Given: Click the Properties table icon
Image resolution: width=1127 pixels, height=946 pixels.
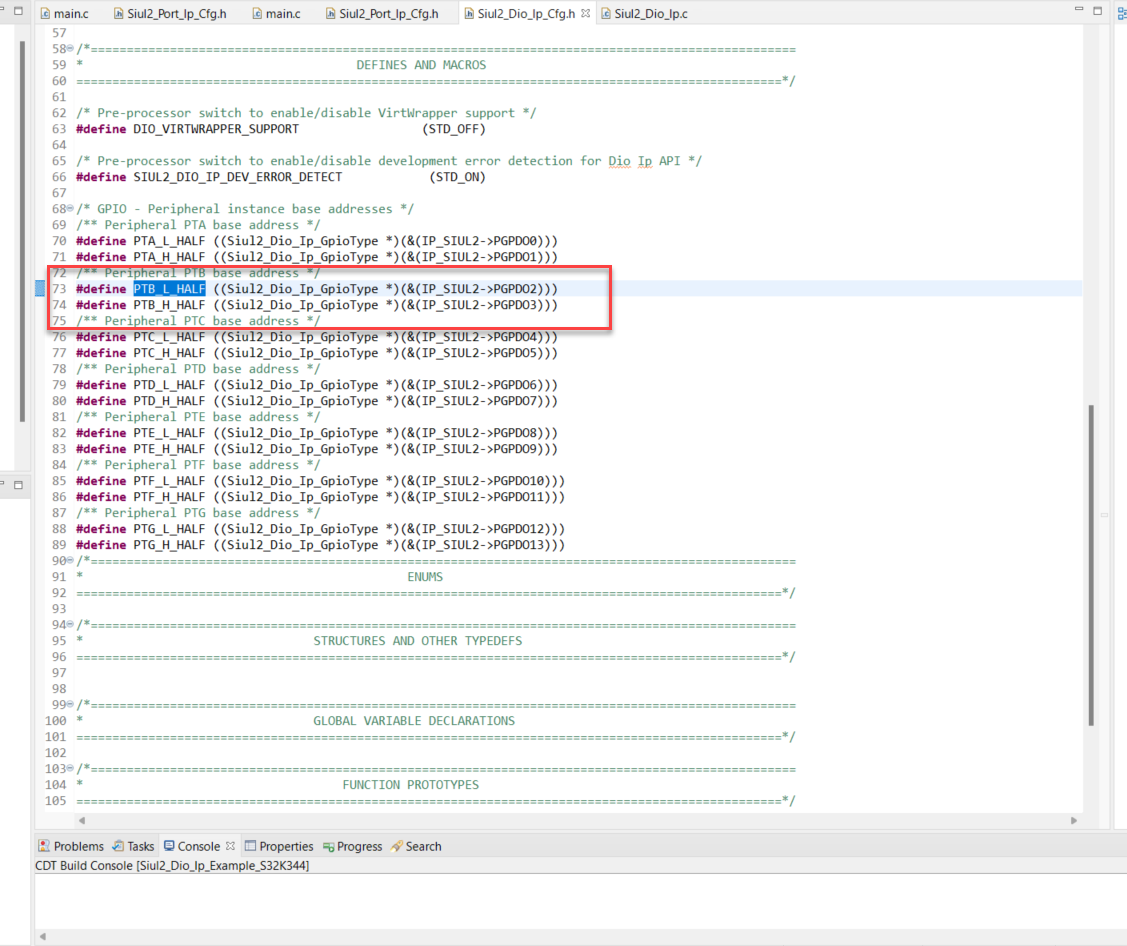Looking at the screenshot, I should click(250, 846).
